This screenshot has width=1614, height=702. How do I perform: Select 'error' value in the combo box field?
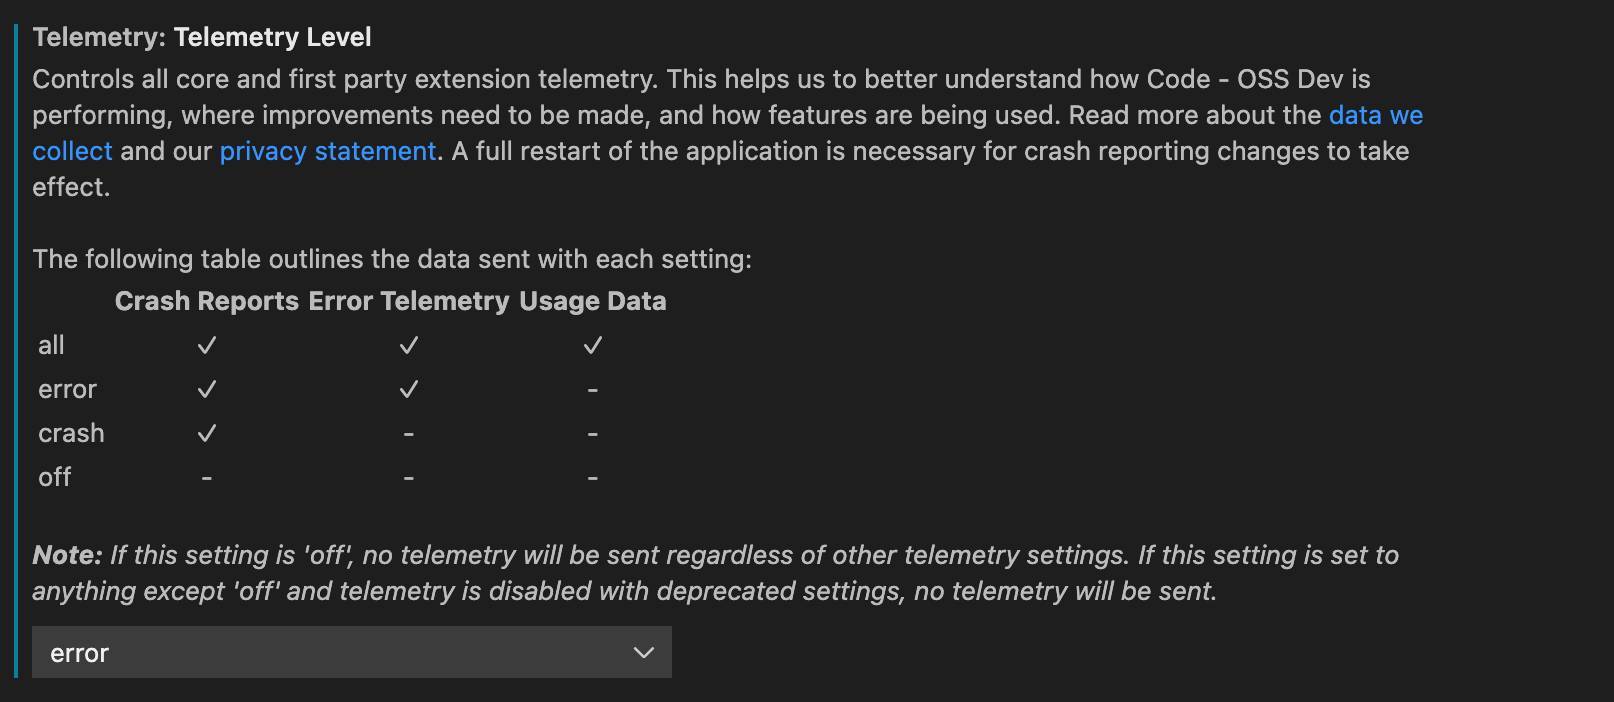tap(80, 652)
